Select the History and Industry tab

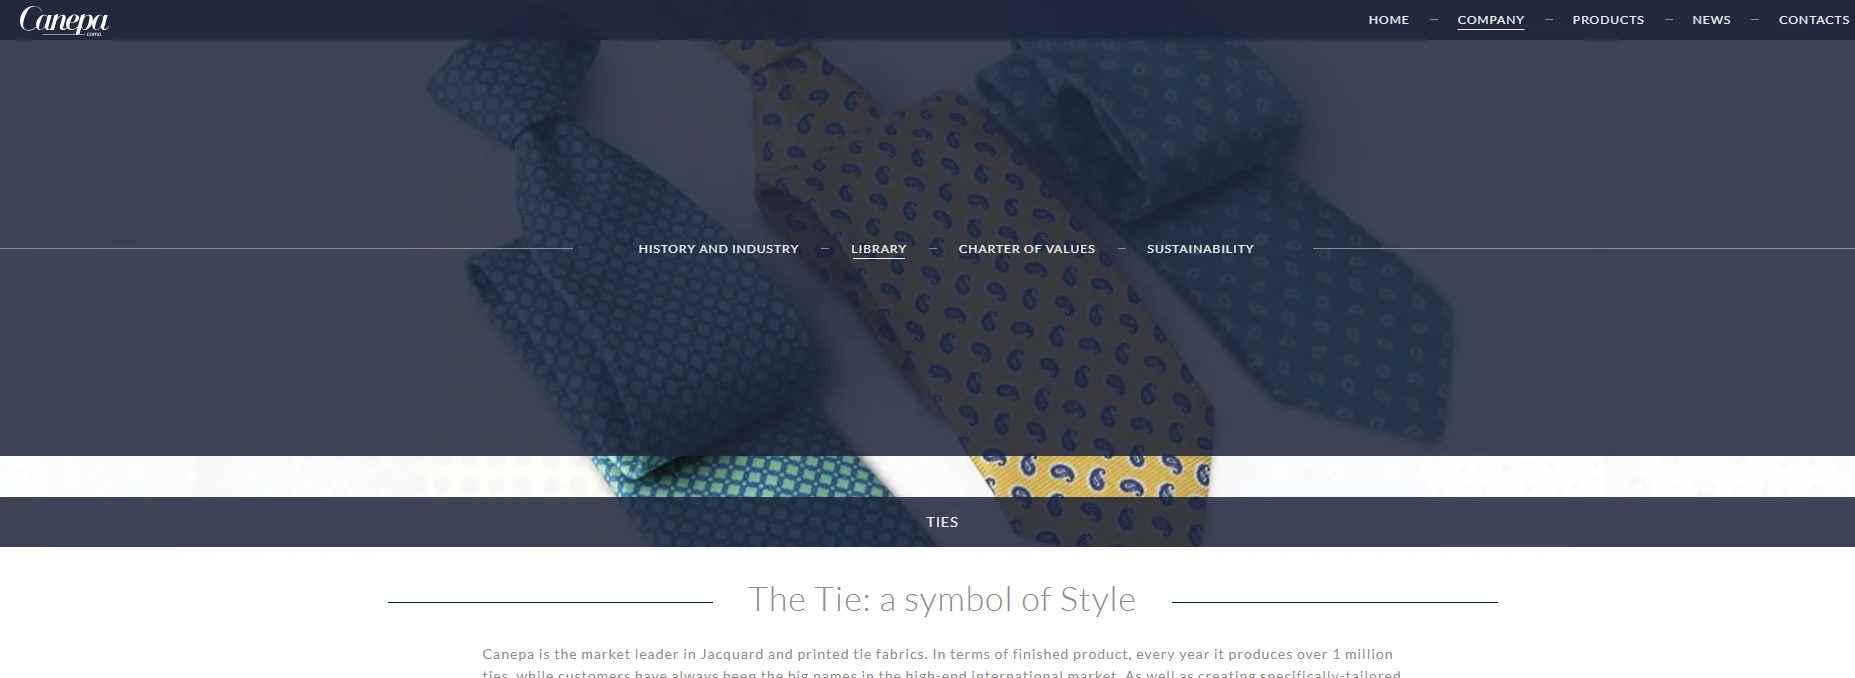[718, 249]
